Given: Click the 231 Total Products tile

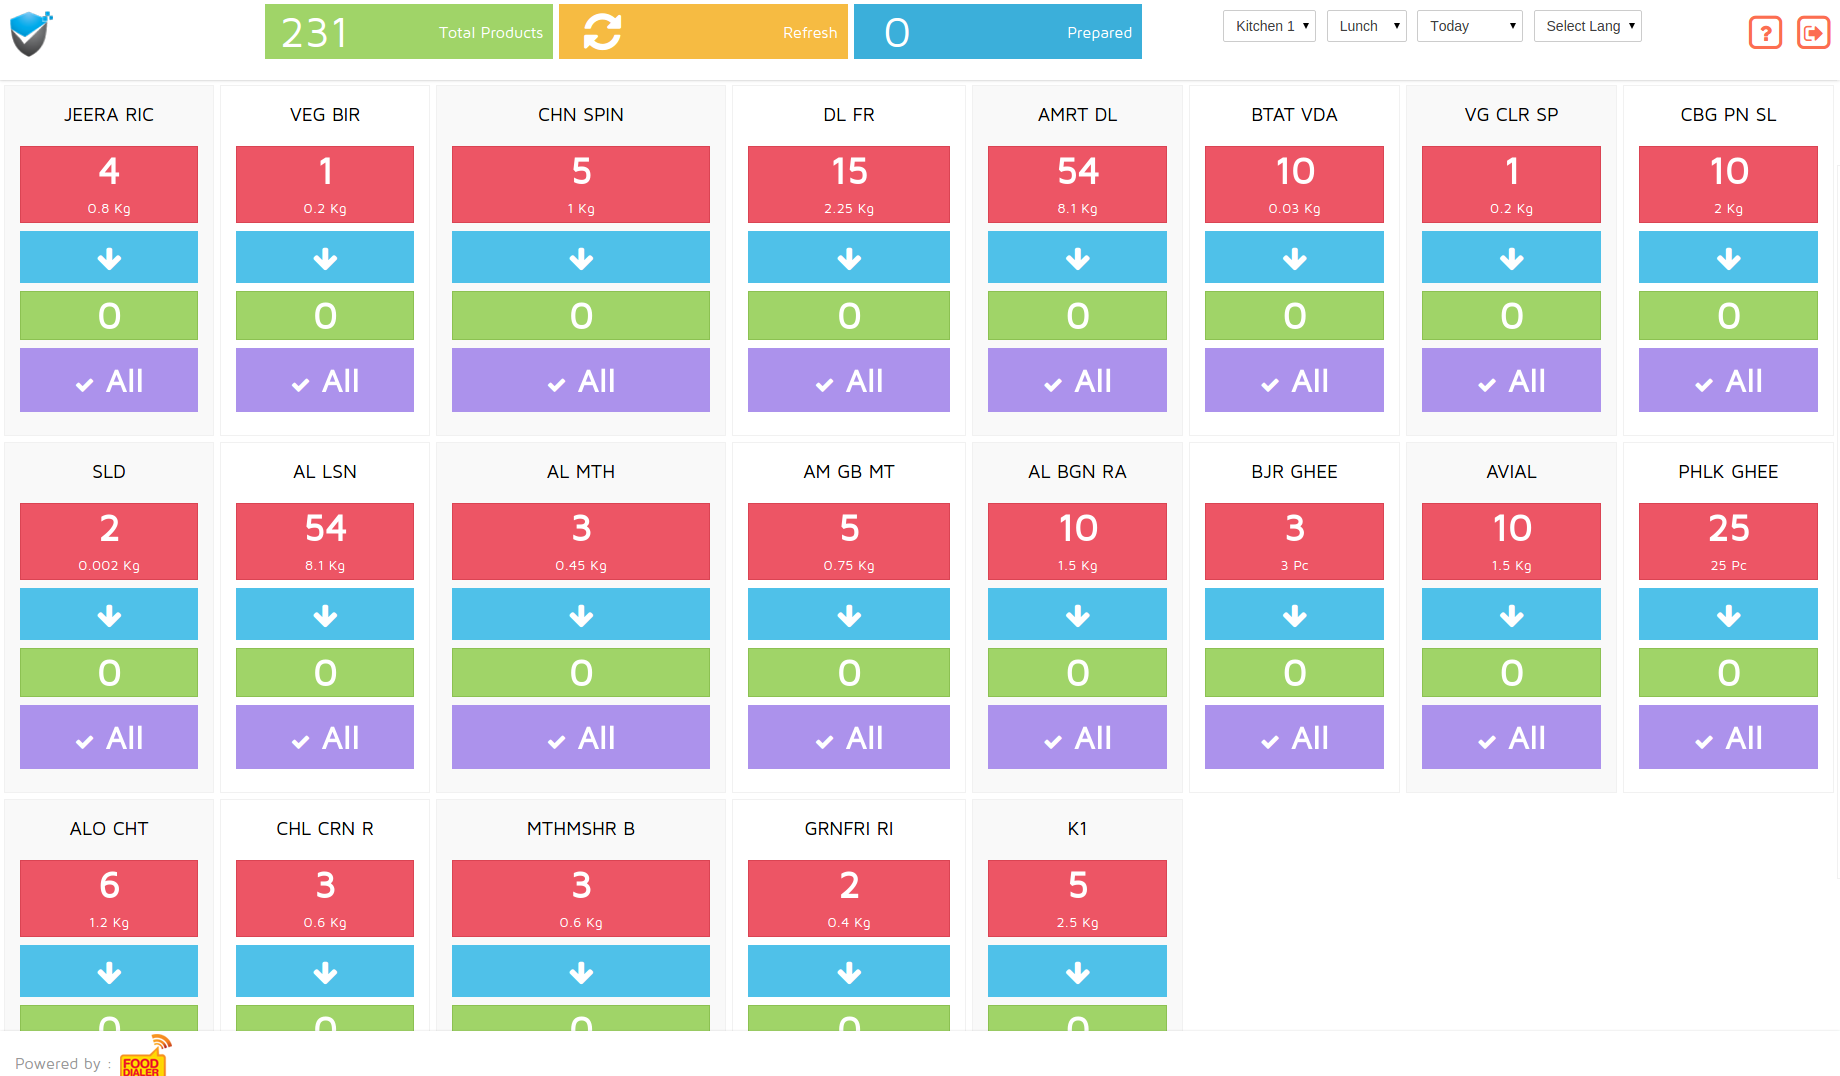Looking at the screenshot, I should pyautogui.click(x=408, y=32).
